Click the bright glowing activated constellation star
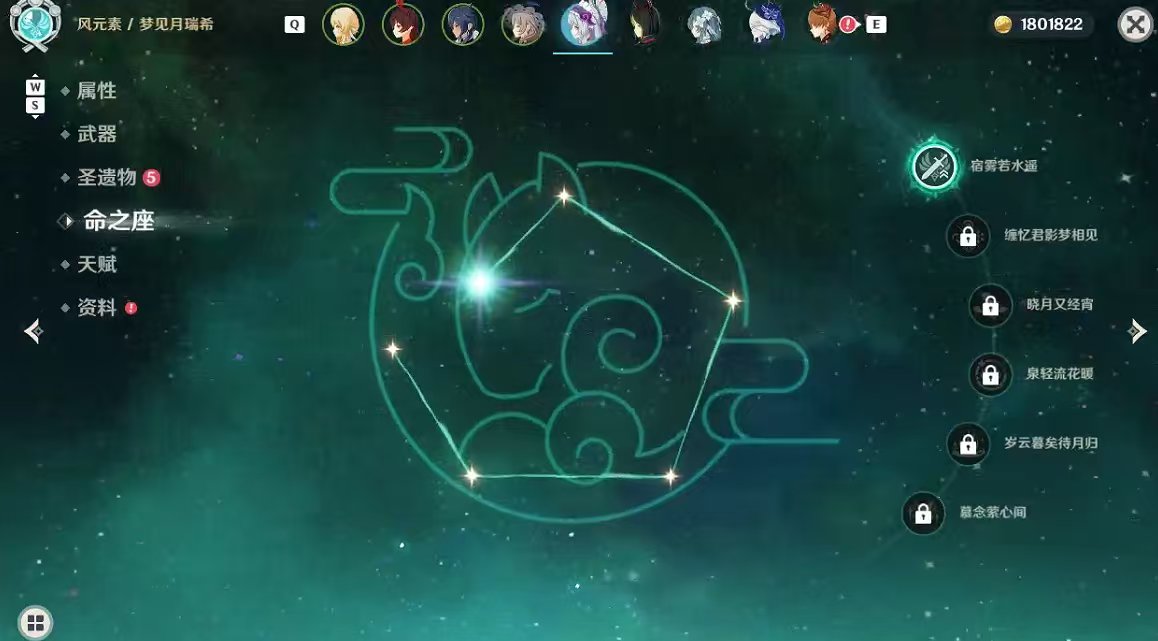The image size is (1158, 641). 480,281
